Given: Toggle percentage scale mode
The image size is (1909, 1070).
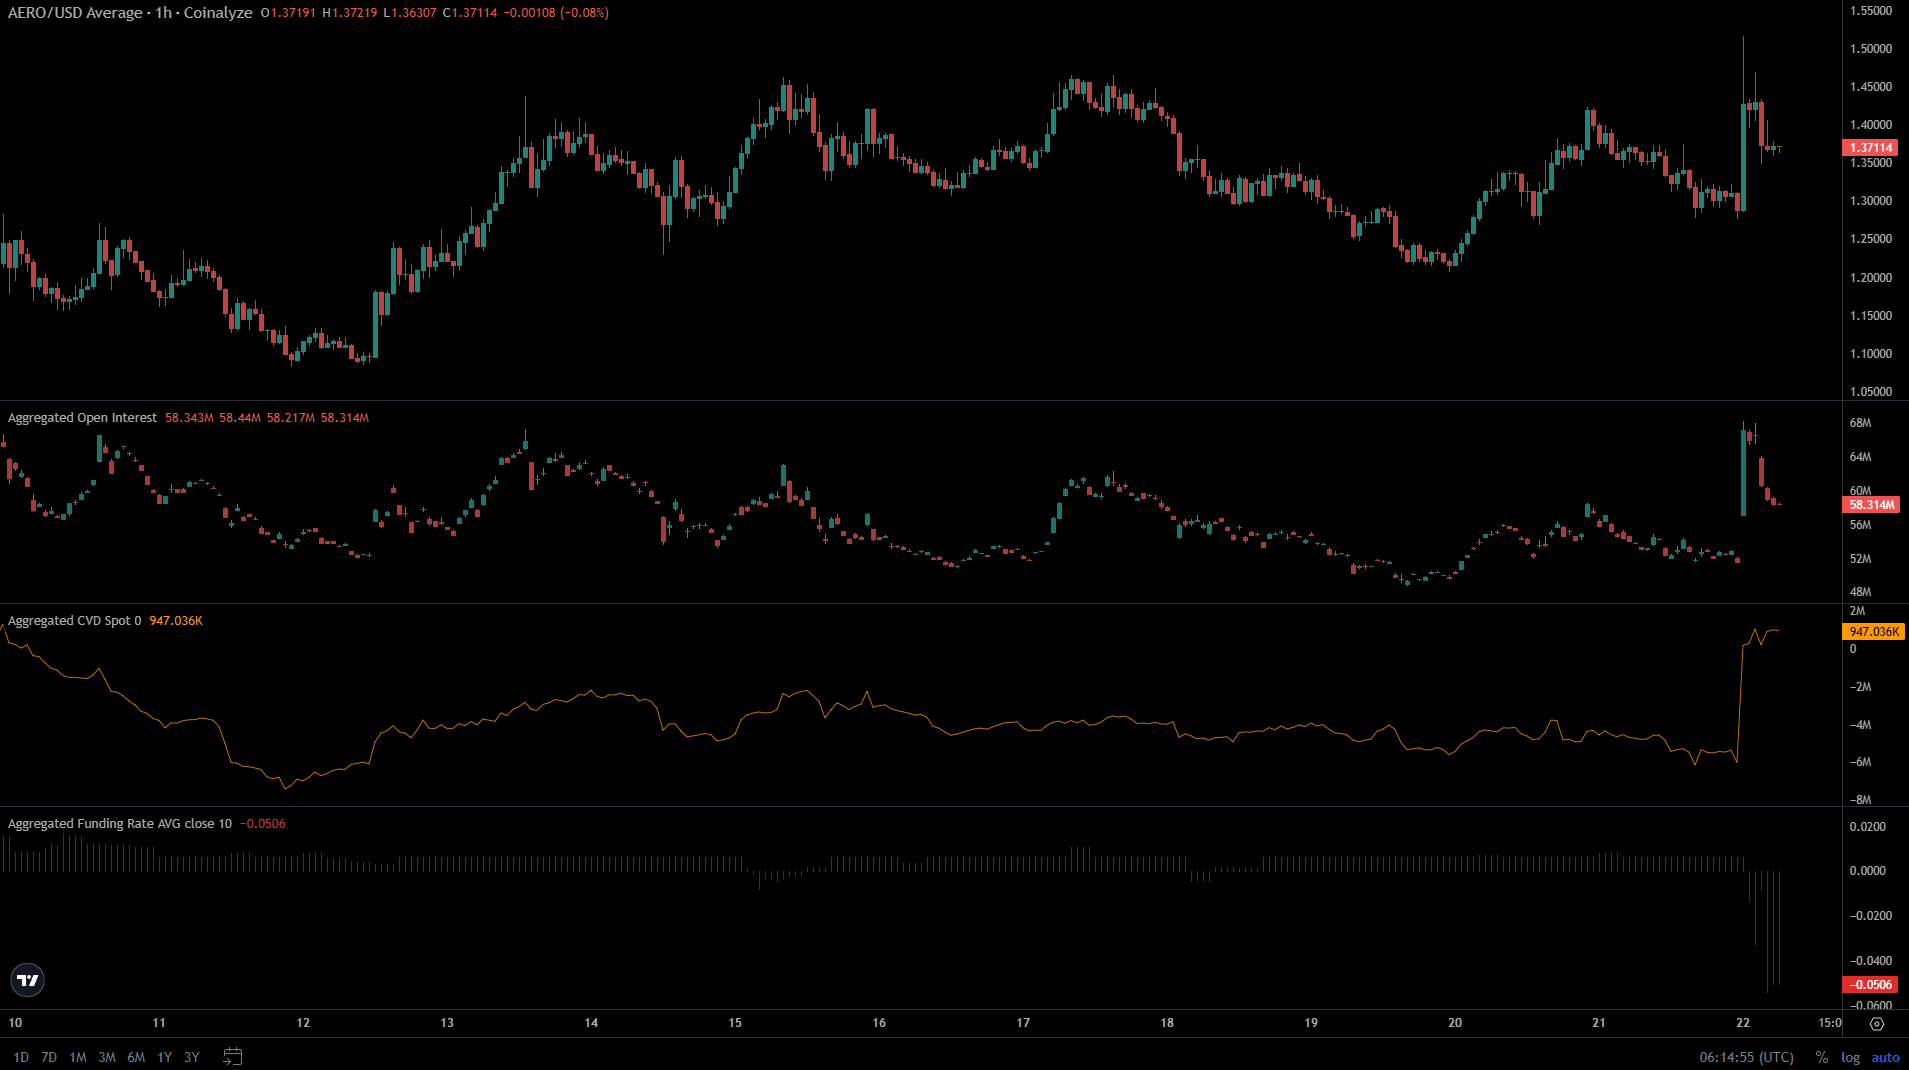Looking at the screenshot, I should (1821, 1057).
